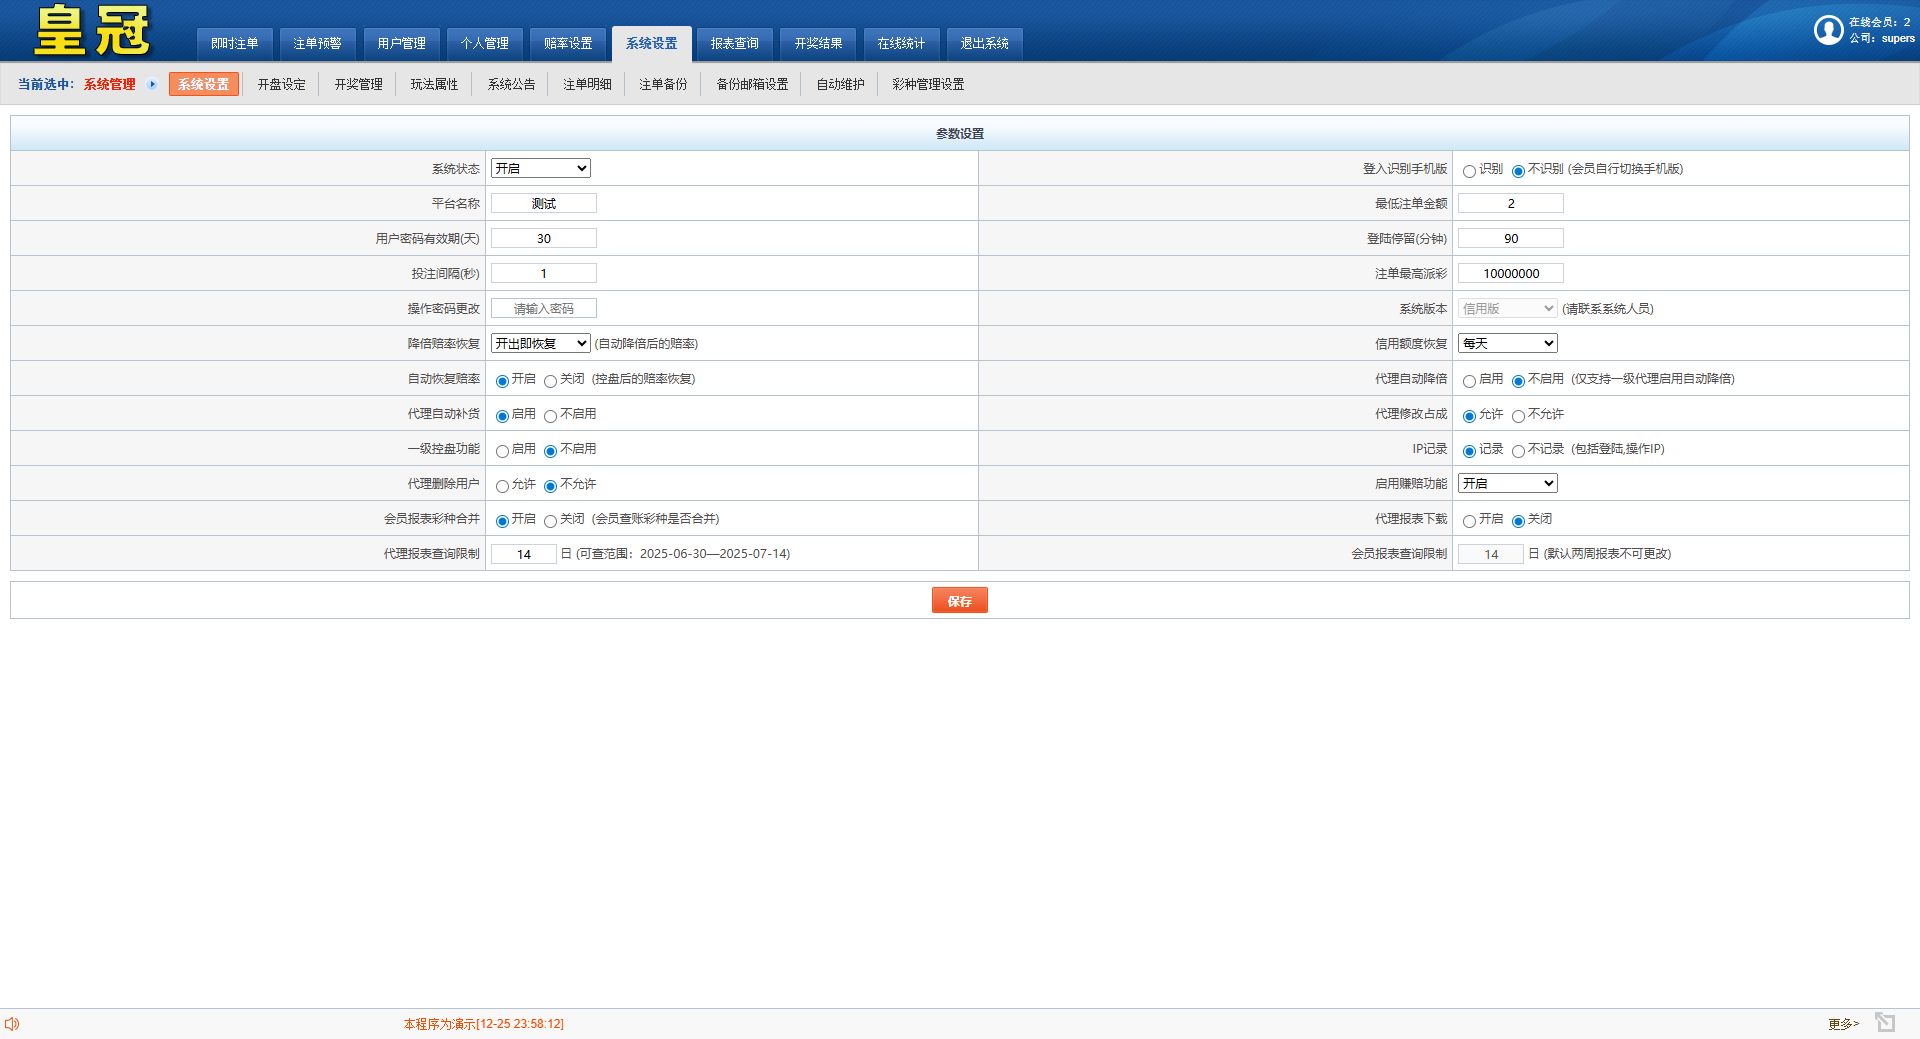The image size is (1920, 1039).
Task: Go to the 报表查询 tab
Action: point(735,43)
